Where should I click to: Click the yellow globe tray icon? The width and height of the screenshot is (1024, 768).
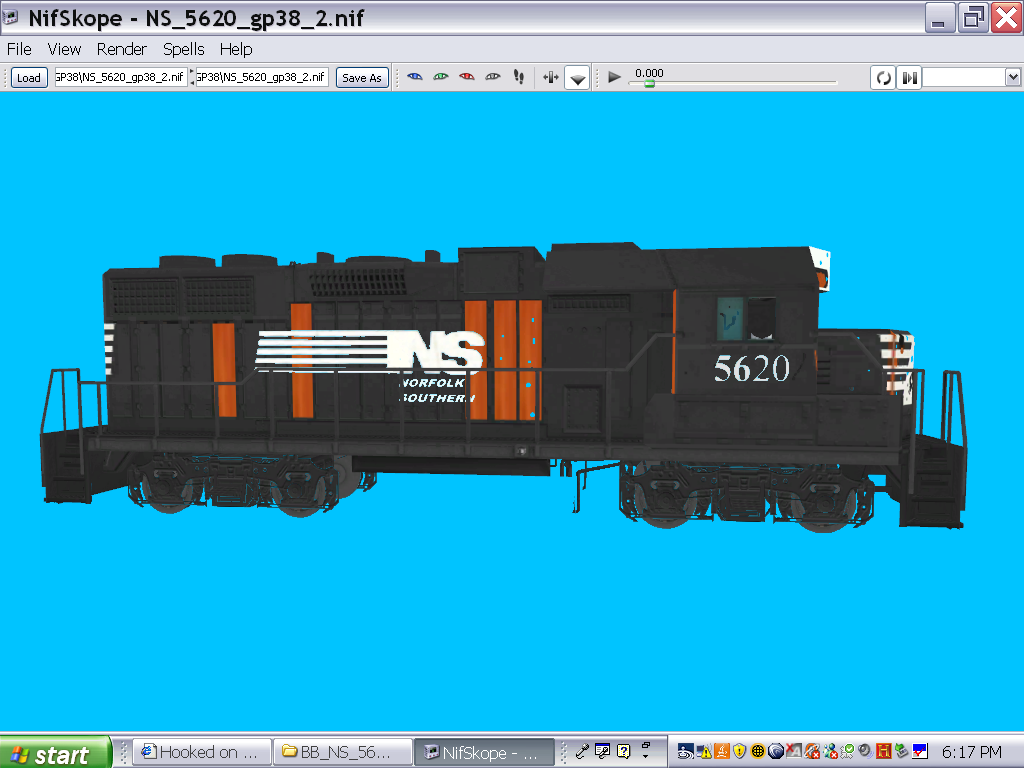click(758, 751)
